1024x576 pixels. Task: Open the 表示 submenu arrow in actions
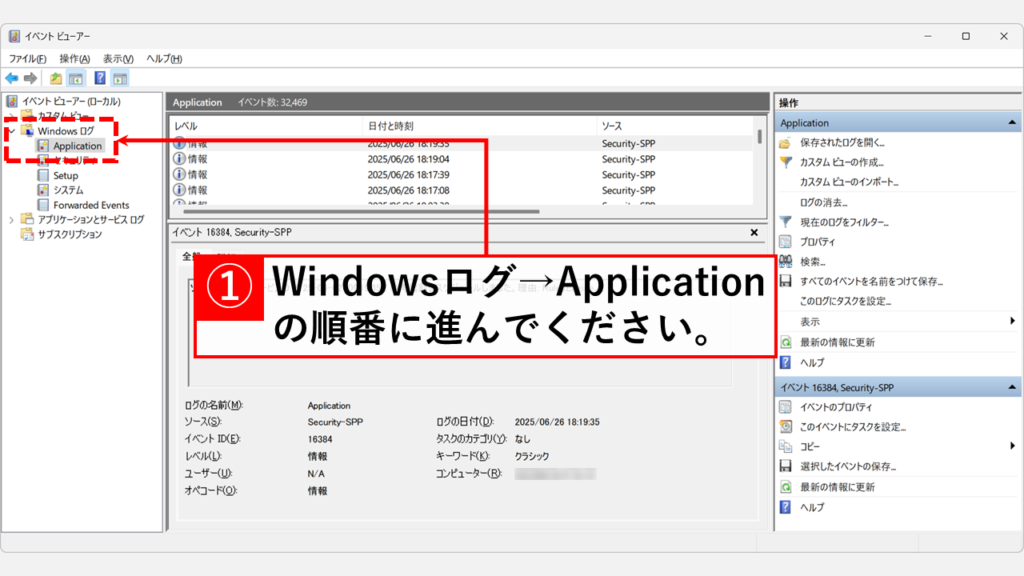[1012, 321]
